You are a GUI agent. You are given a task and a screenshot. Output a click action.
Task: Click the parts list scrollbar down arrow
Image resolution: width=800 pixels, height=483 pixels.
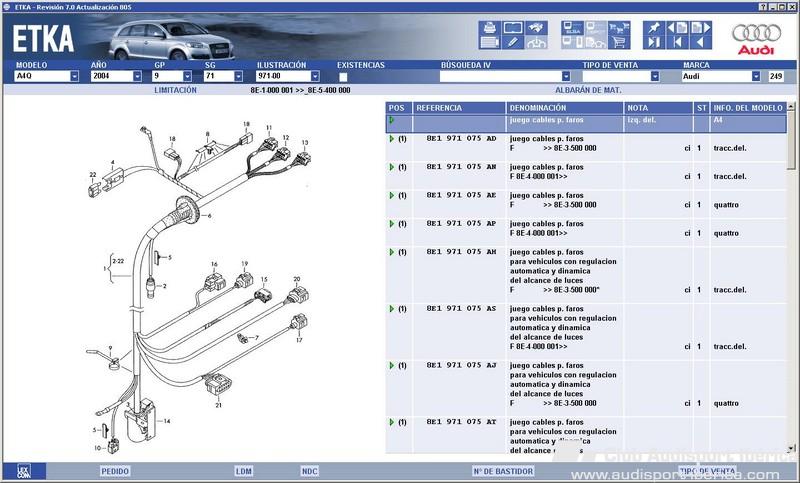click(x=791, y=449)
